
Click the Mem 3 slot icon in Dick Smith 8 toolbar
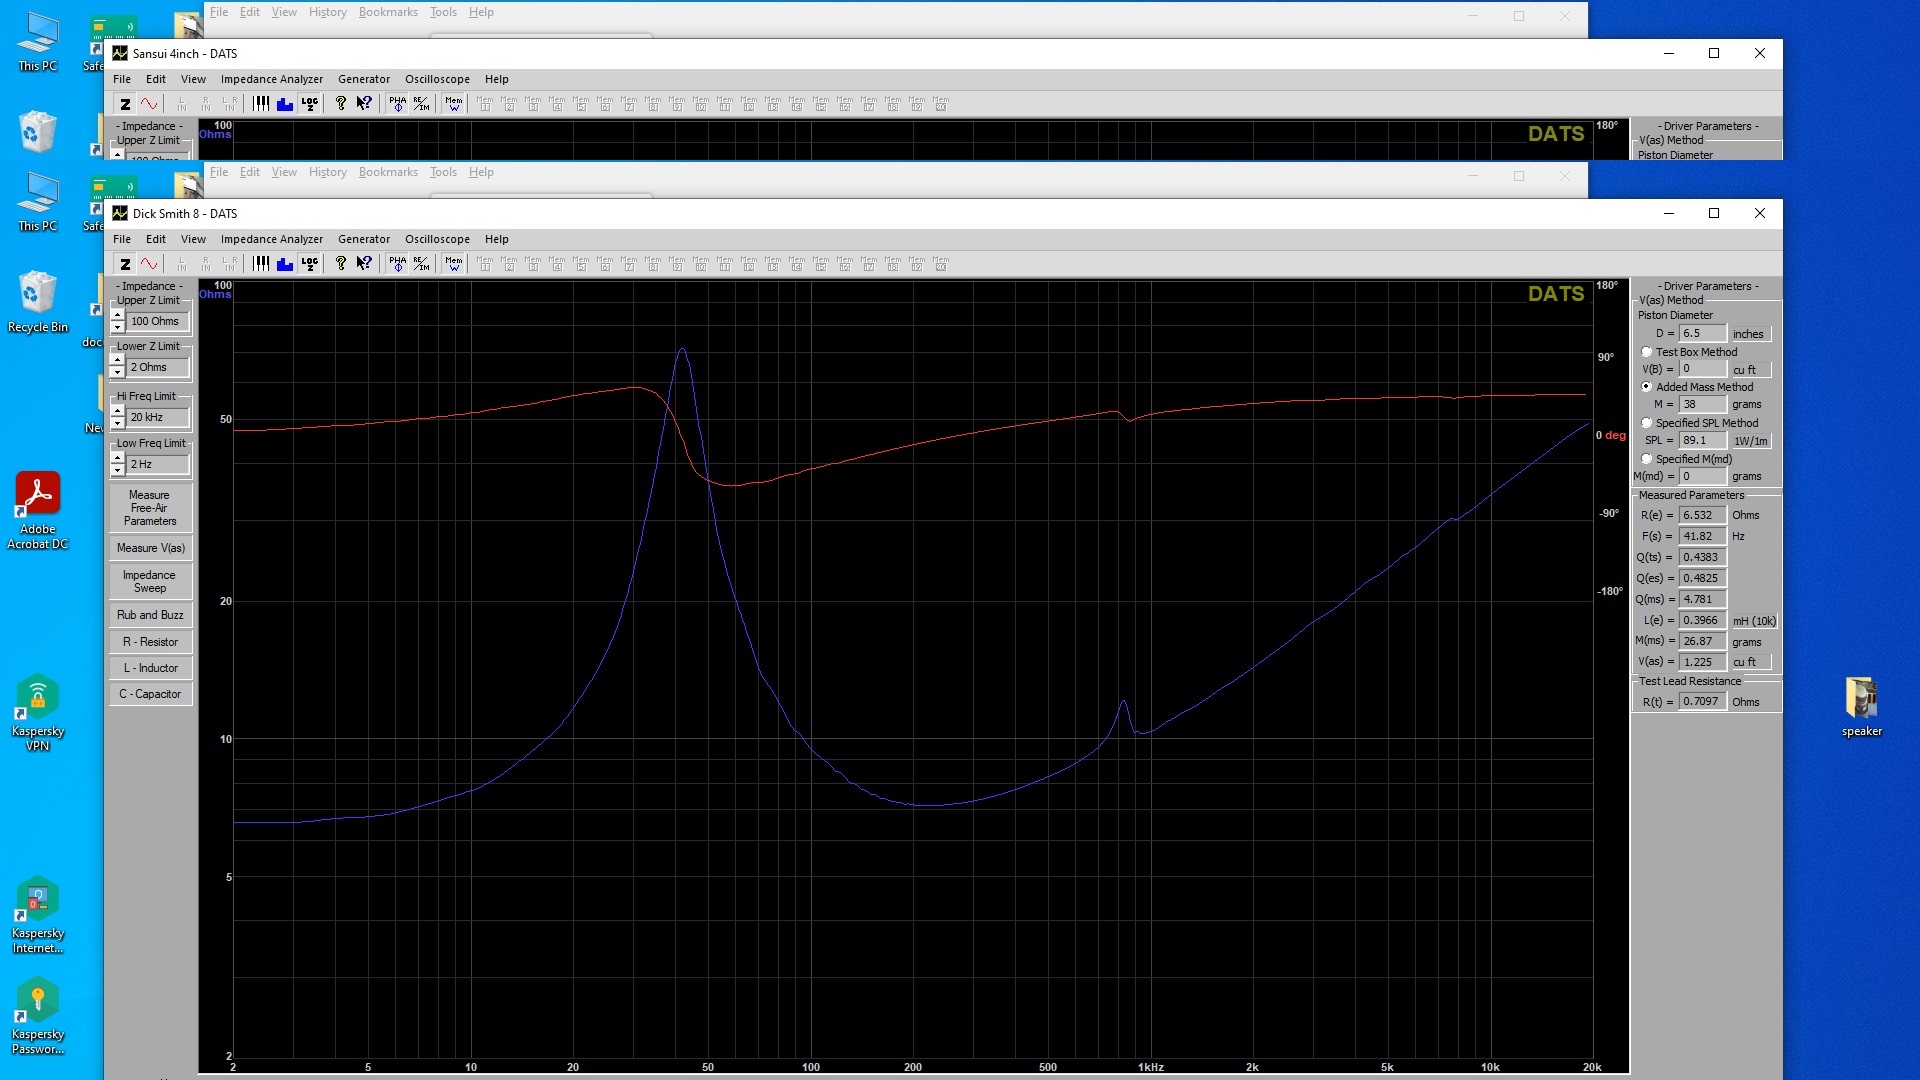pyautogui.click(x=533, y=264)
